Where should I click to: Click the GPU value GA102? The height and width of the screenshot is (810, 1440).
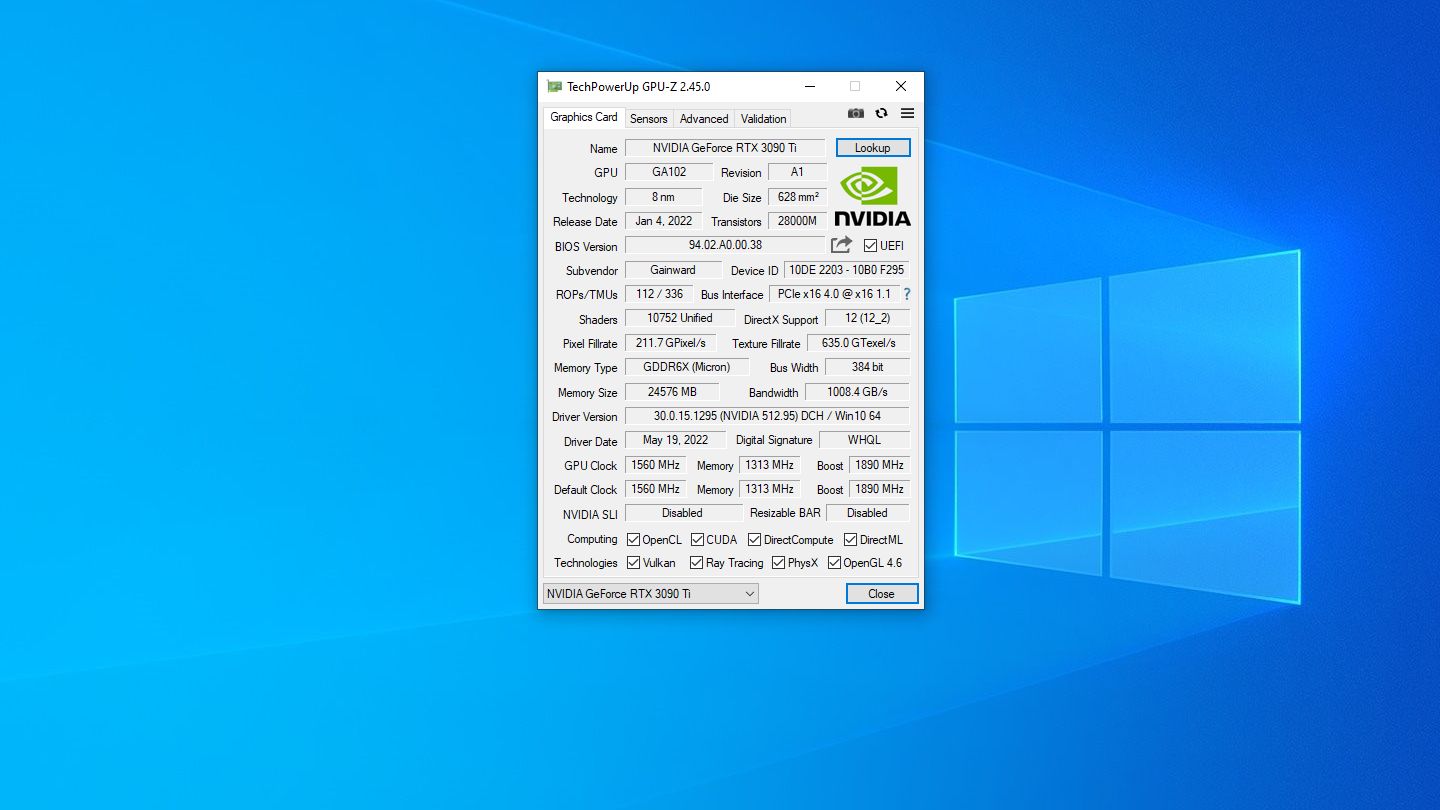point(669,172)
